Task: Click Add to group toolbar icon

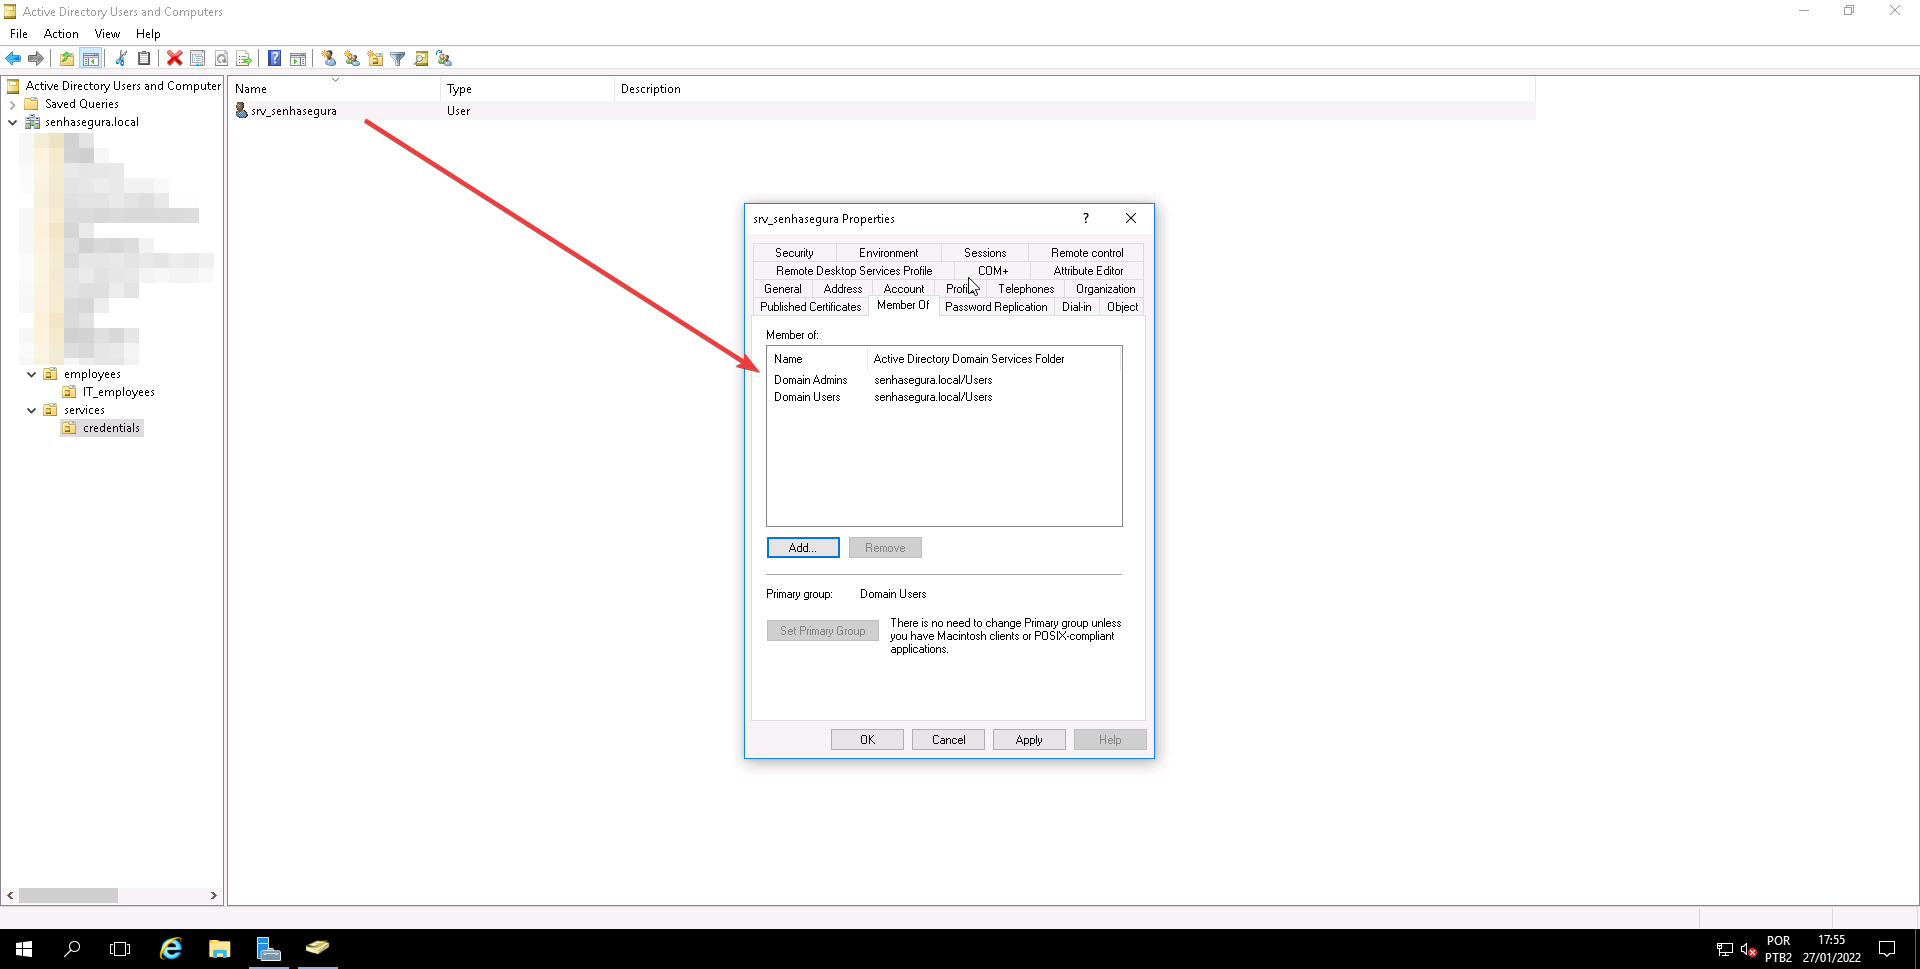Action: point(444,59)
